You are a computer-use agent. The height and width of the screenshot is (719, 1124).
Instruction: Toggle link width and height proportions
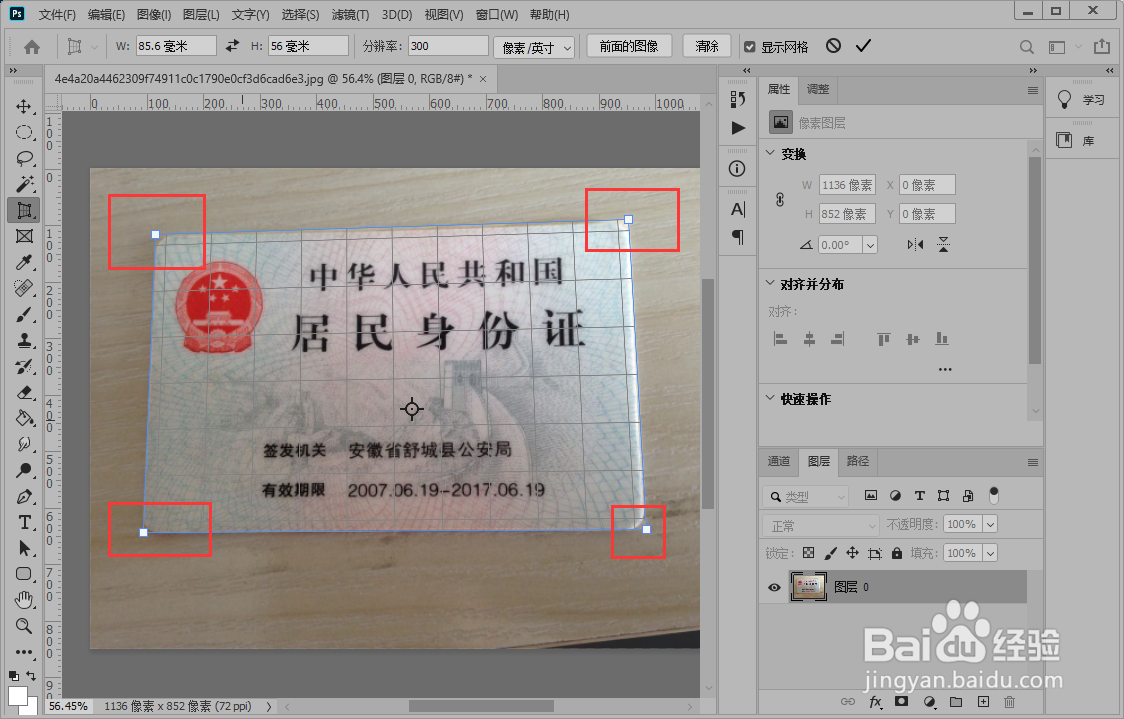coord(780,199)
